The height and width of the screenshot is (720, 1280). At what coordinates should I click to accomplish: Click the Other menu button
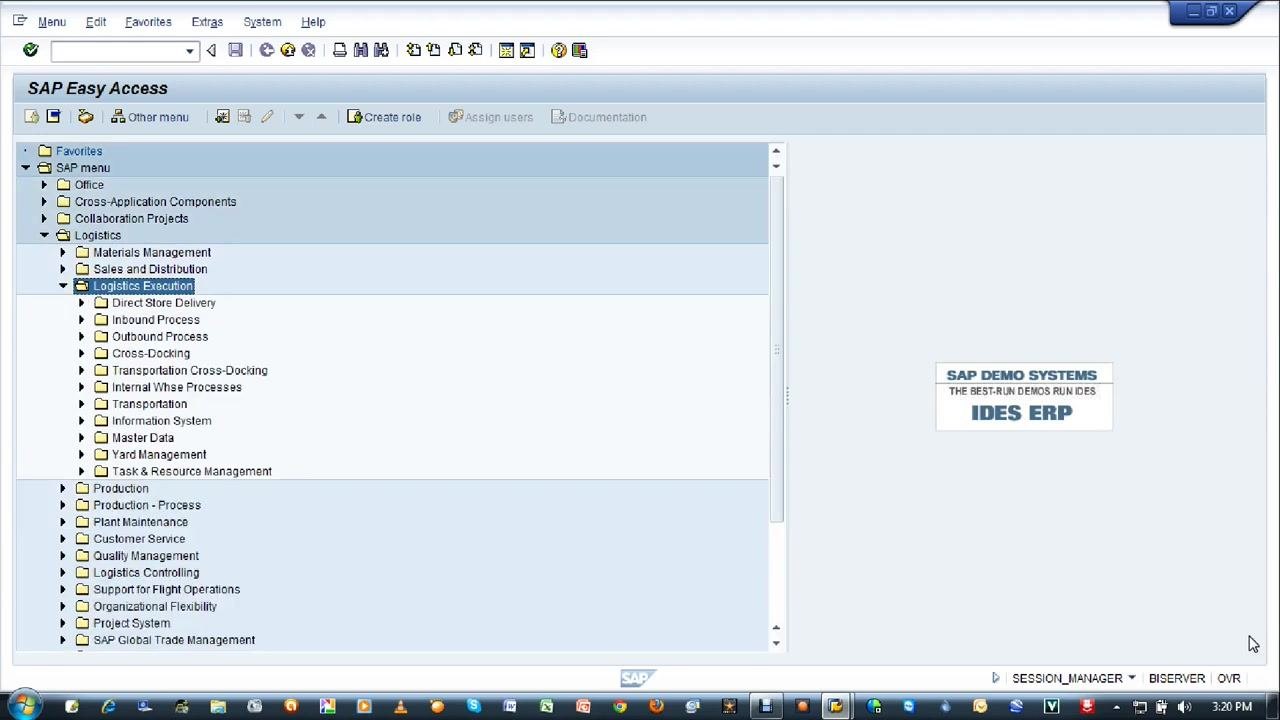[x=150, y=117]
